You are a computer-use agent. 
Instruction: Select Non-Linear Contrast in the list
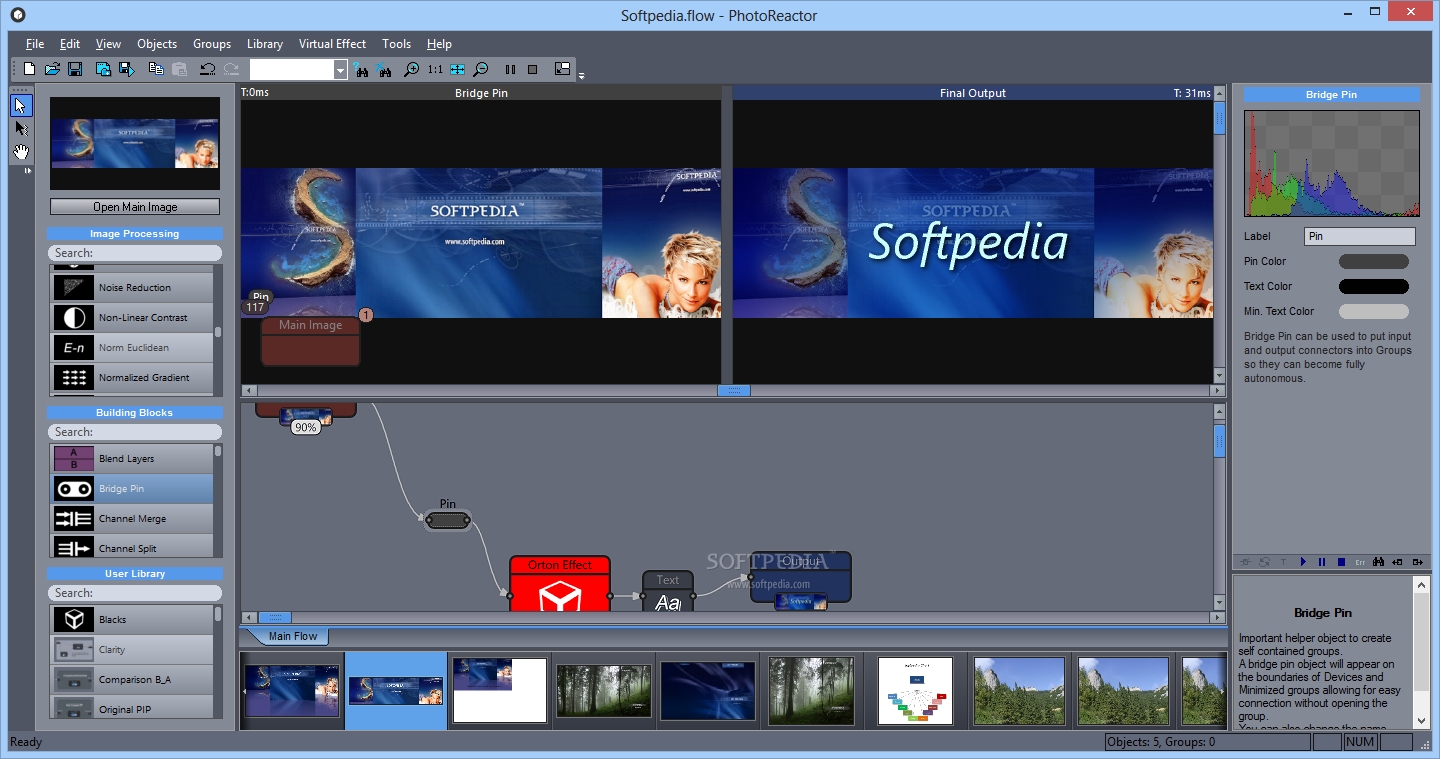132,317
